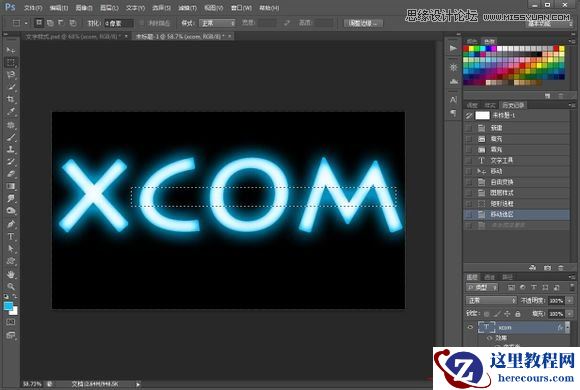The height and width of the screenshot is (390, 580).
Task: Choose add to selection mode icon
Action: [50, 23]
